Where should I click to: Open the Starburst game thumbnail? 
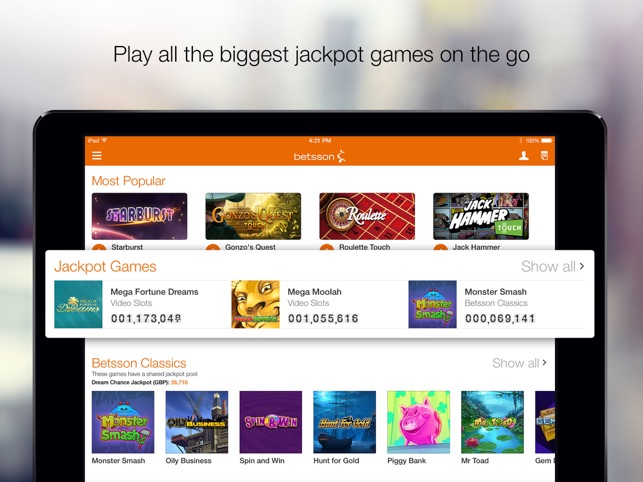pos(139,216)
